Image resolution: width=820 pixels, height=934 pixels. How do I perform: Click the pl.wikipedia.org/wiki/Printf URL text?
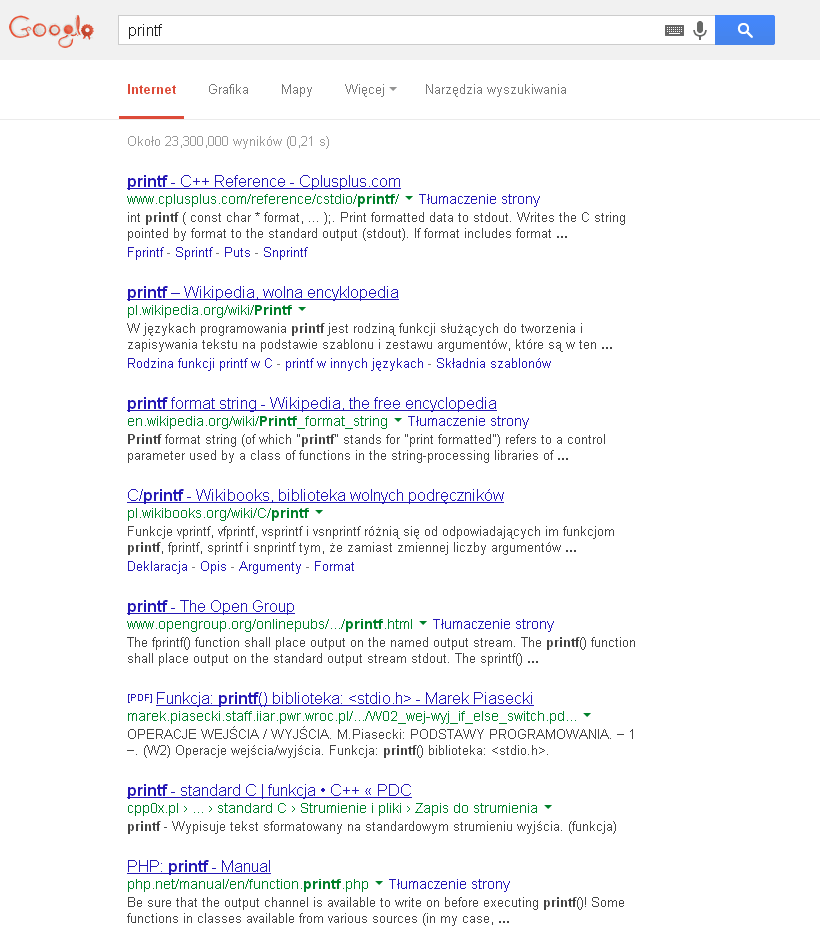(210, 310)
